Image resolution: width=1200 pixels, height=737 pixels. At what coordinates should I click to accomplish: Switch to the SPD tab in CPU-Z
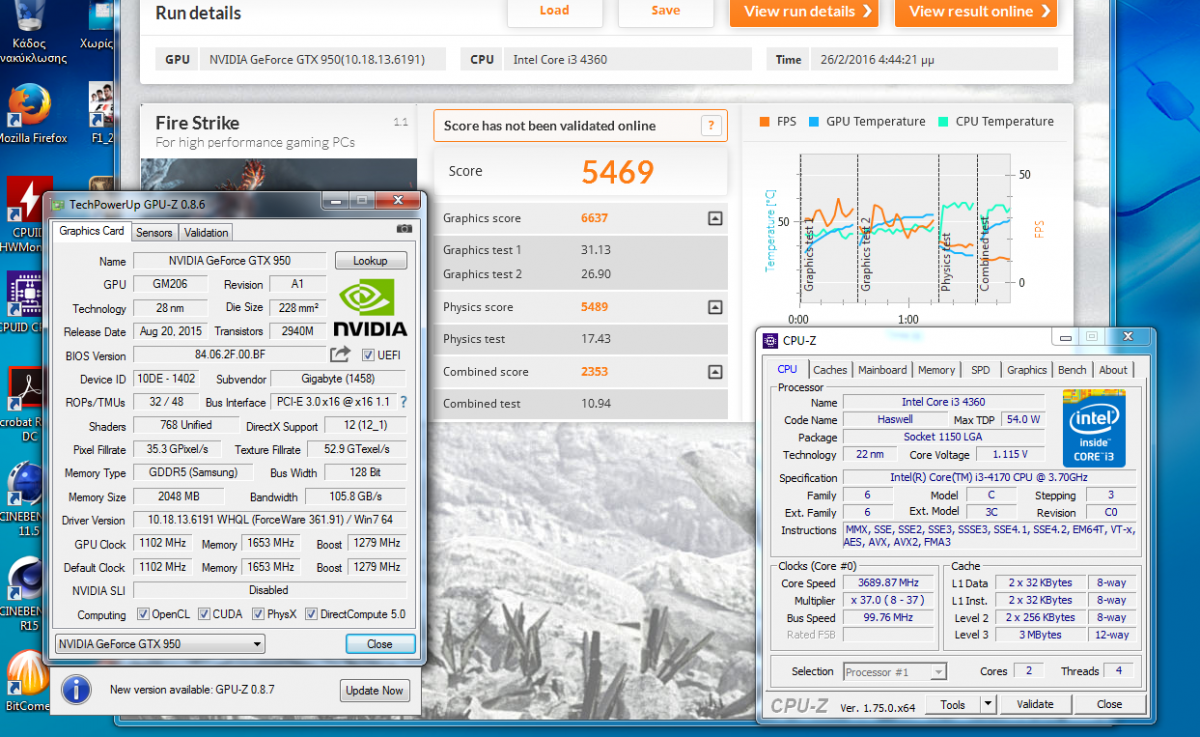pyautogui.click(x=980, y=370)
